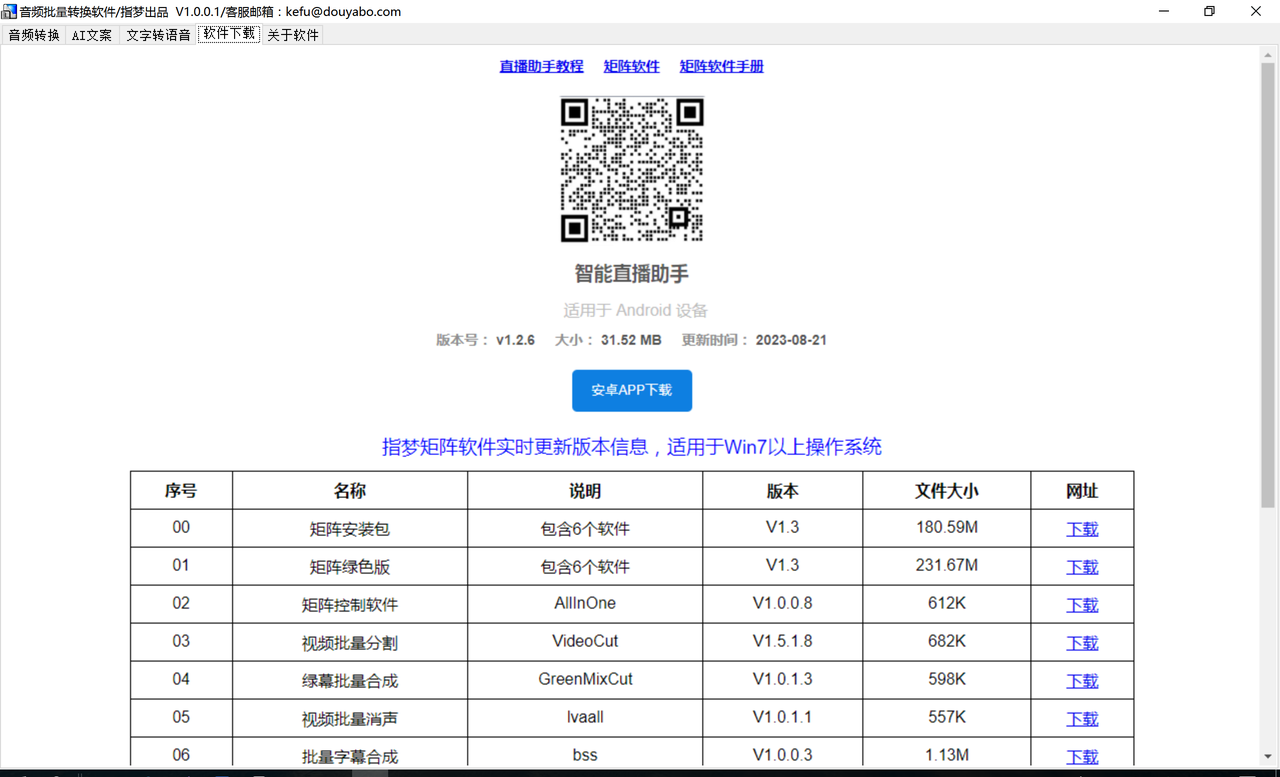The height and width of the screenshot is (777, 1280).
Task: Download 绿幕批量合成 in row 04
Action: pyautogui.click(x=1082, y=681)
